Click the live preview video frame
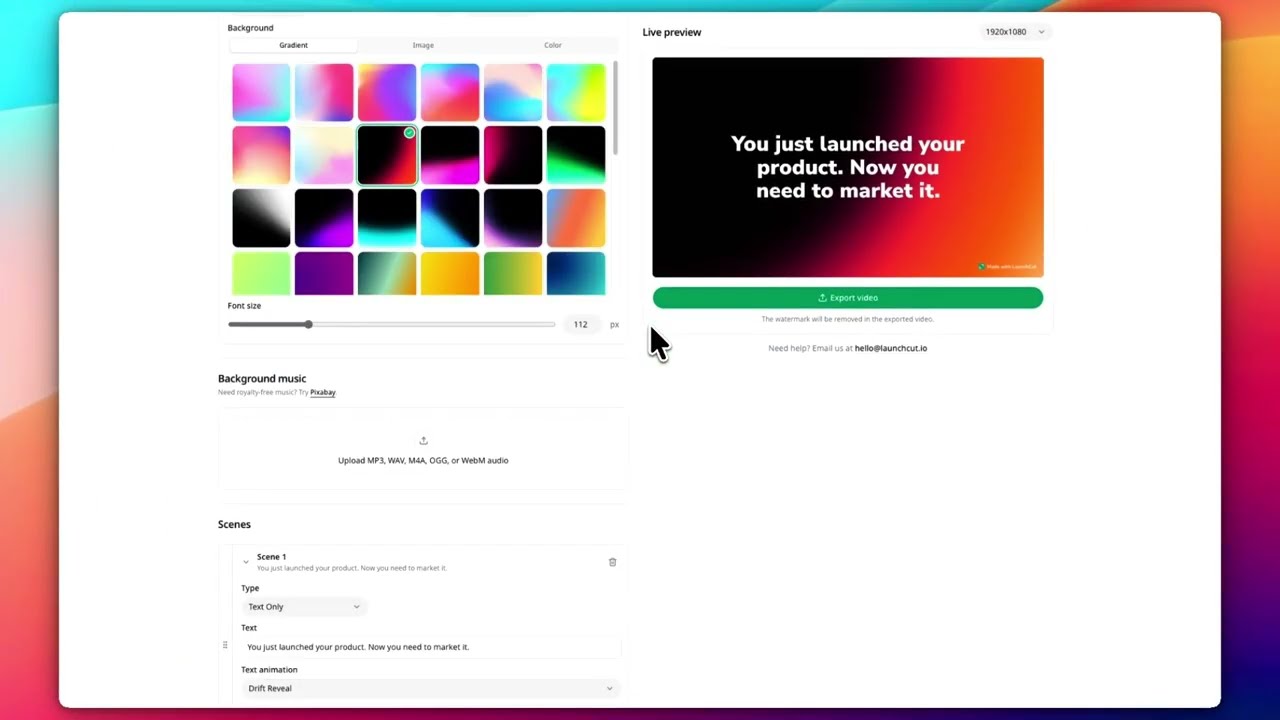1280x720 pixels. click(848, 167)
